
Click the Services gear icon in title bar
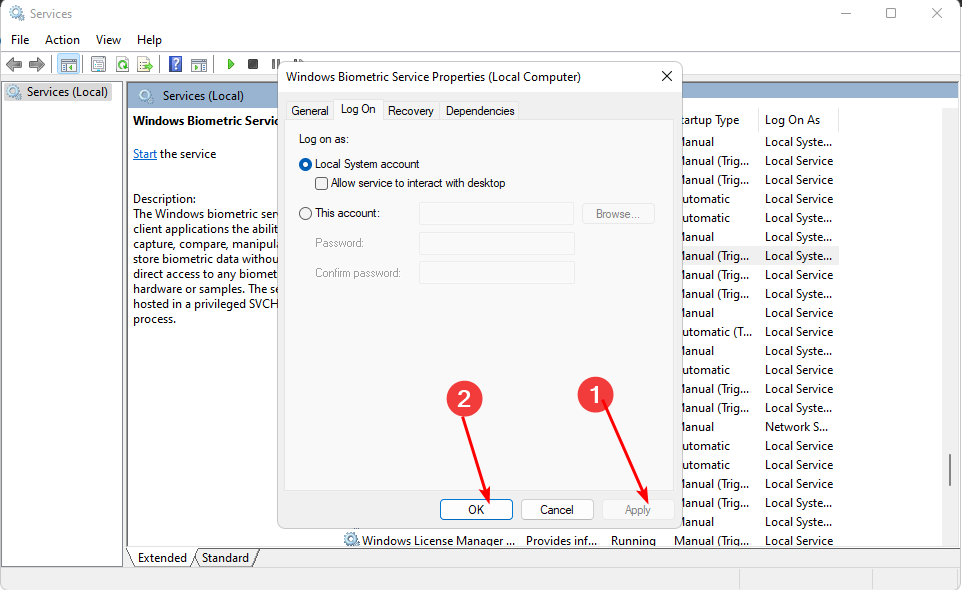coord(17,13)
